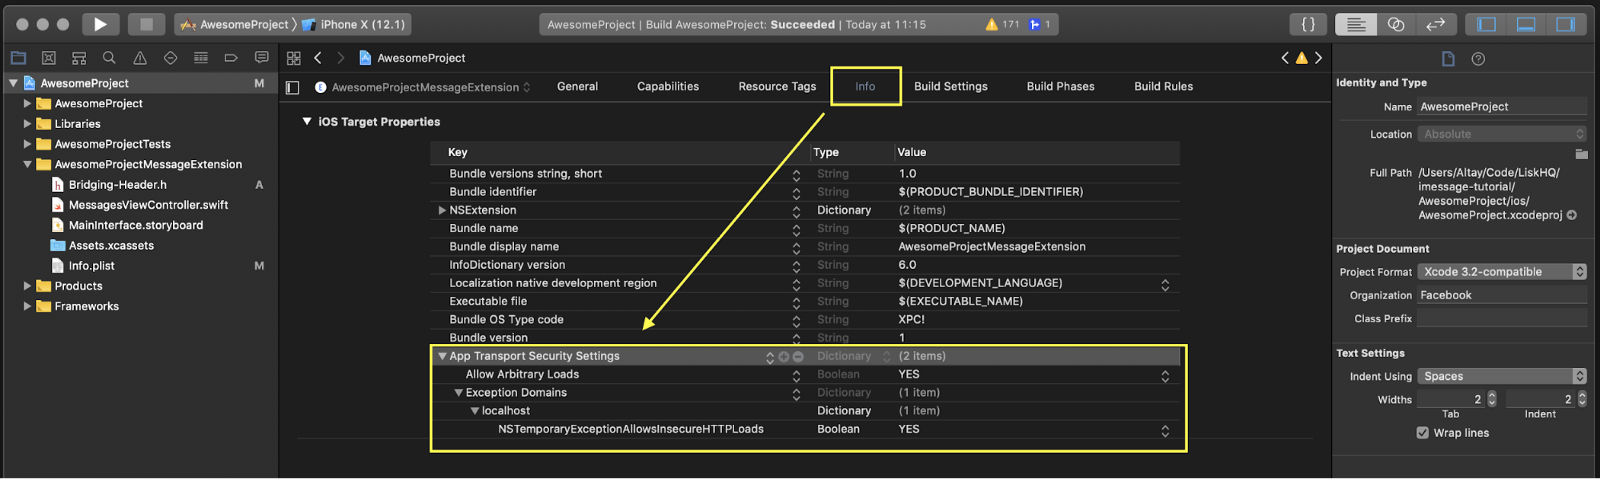1600x479 pixels.
Task: Open the Debug navigator icon
Action: coord(201,58)
